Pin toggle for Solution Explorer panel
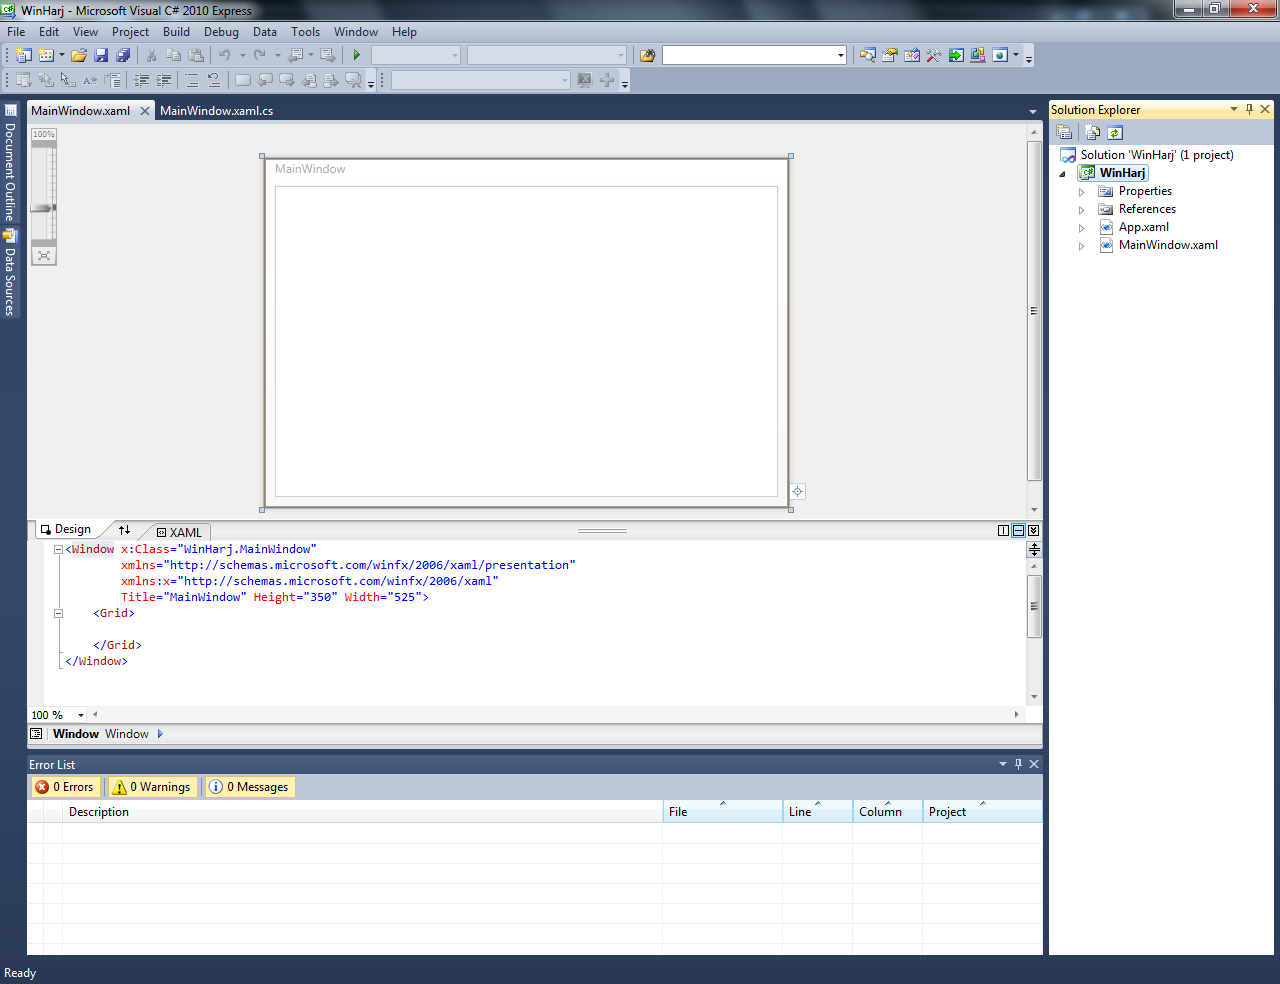 click(1249, 109)
